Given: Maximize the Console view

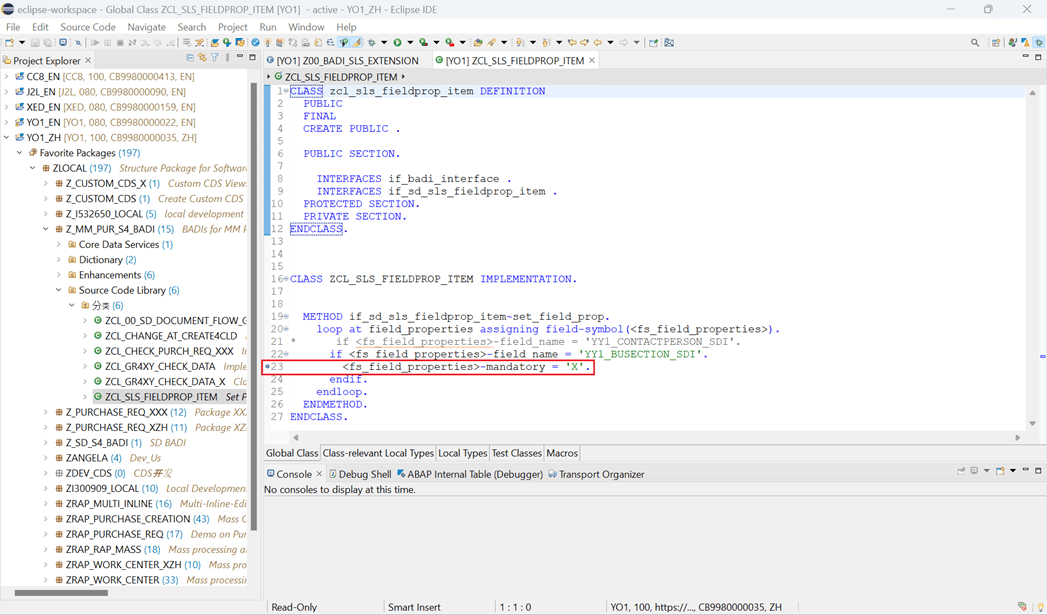Looking at the screenshot, I should tap(1037, 470).
